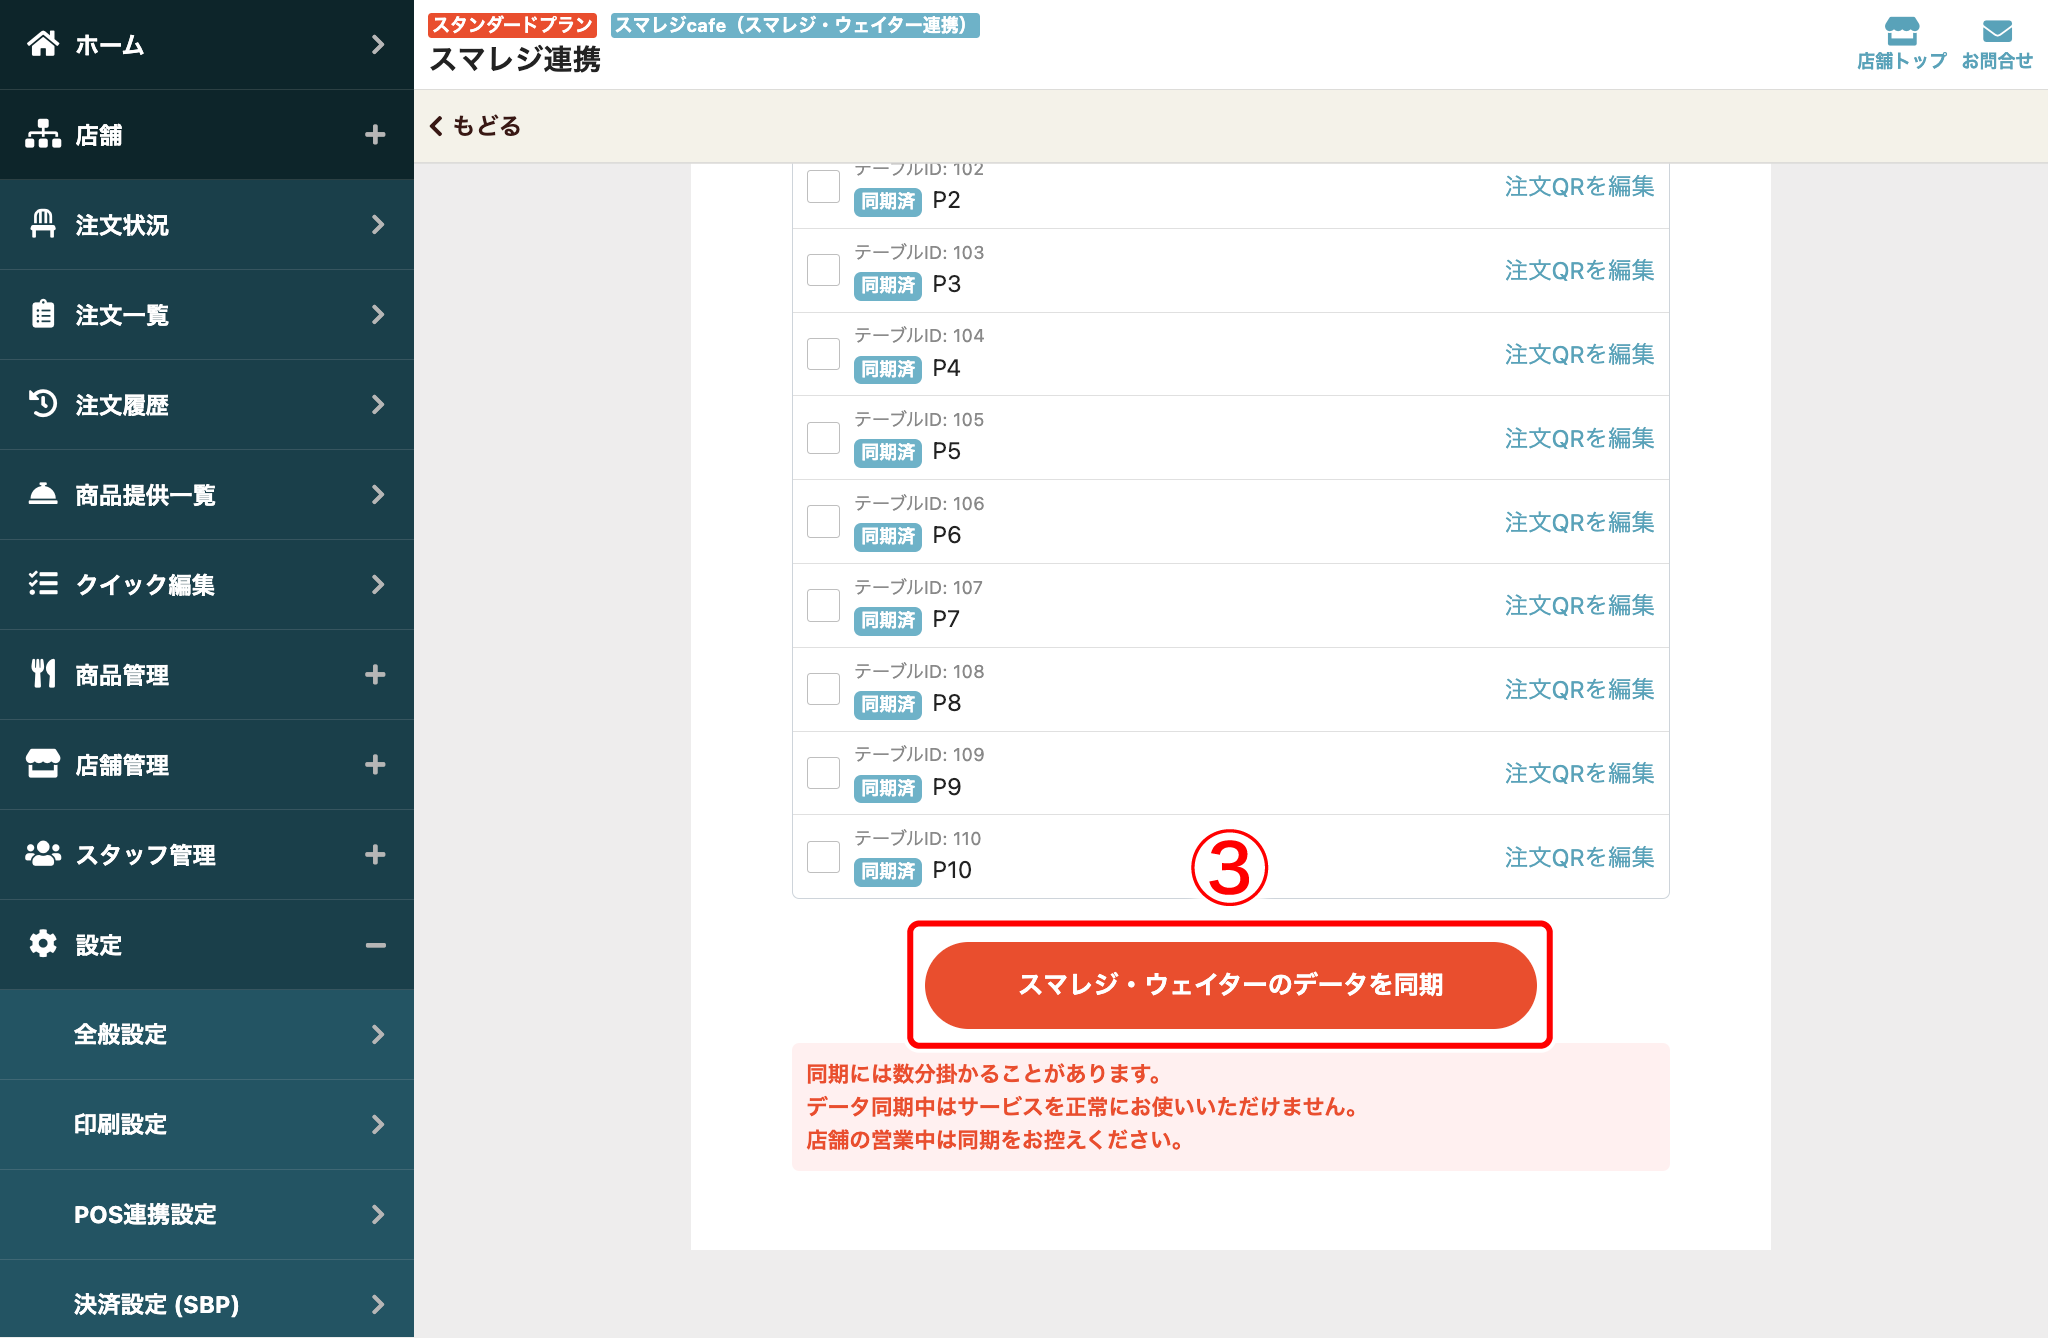Collapse 設定 menu with minus icon
The image size is (2048, 1338).
point(375,945)
